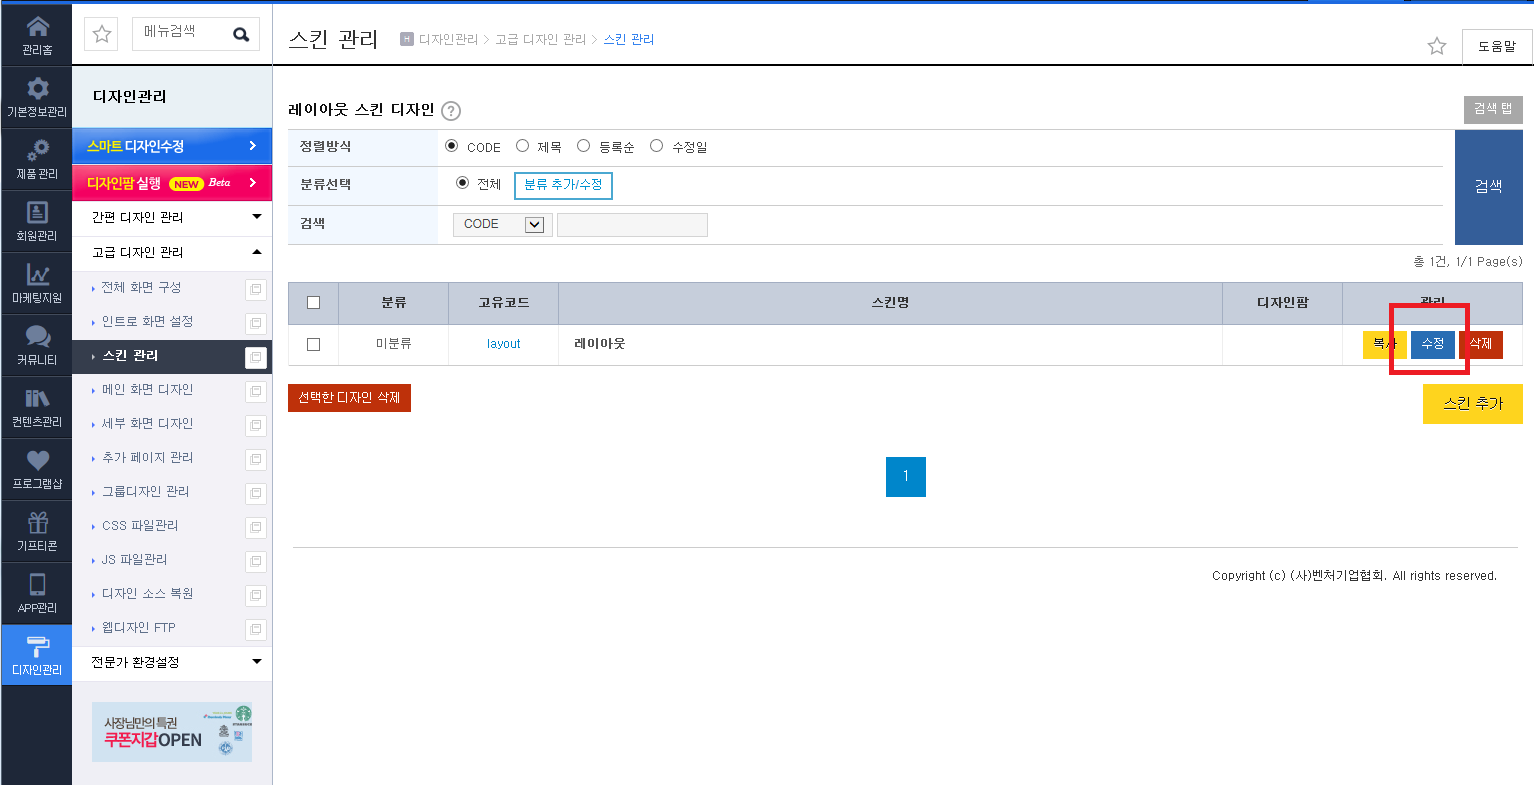
Task: Expand the 전문가 환경설정 section
Action: click(172, 662)
